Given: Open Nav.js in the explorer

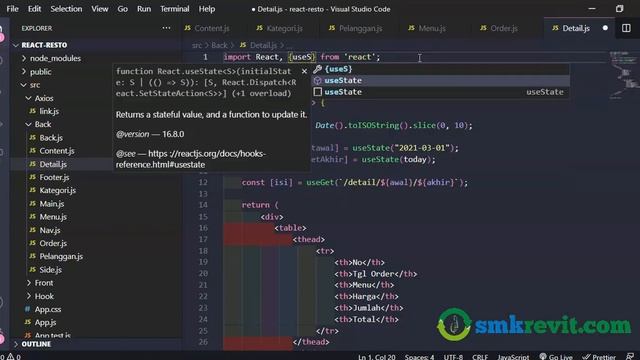Looking at the screenshot, I should pos(50,230).
